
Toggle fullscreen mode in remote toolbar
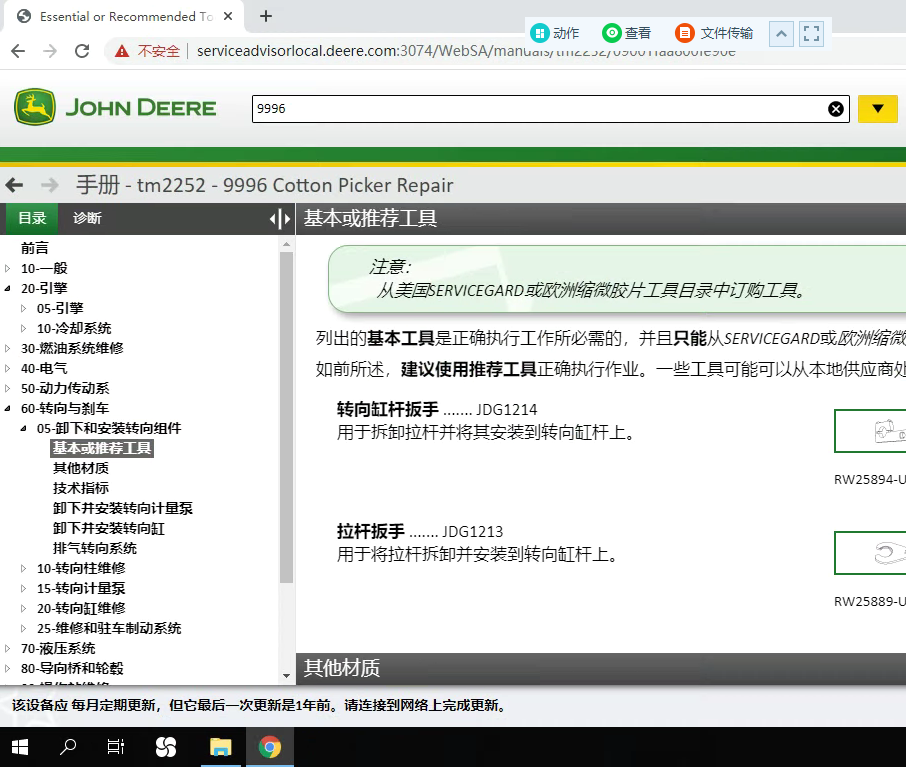click(811, 34)
